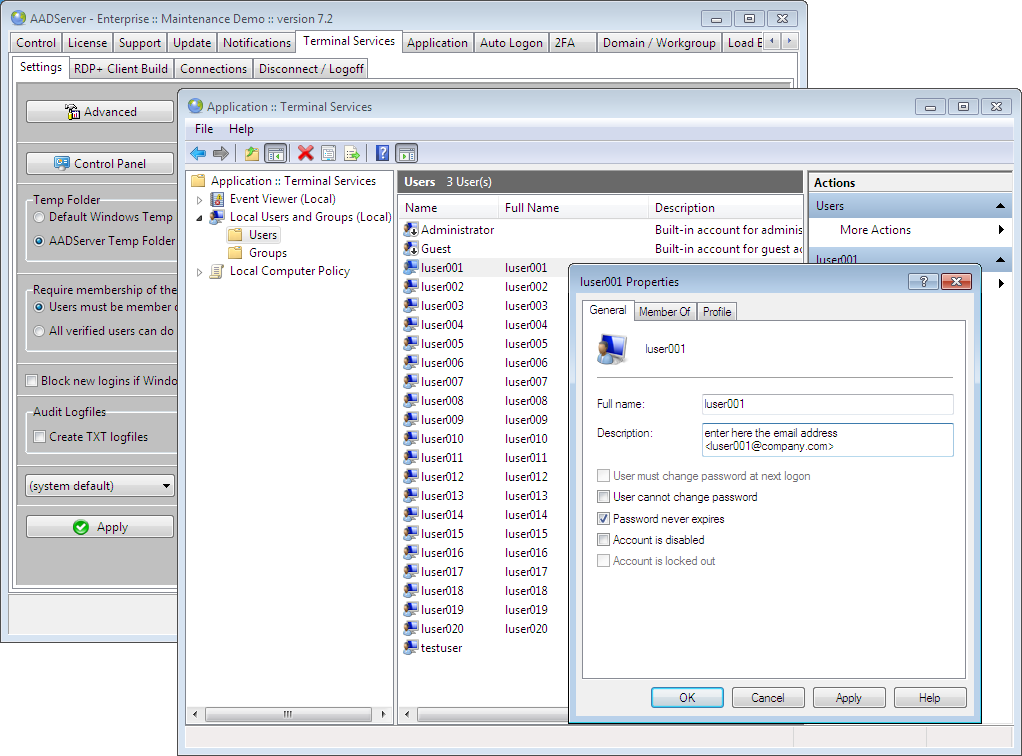Uncheck Password never expires

pos(603,519)
